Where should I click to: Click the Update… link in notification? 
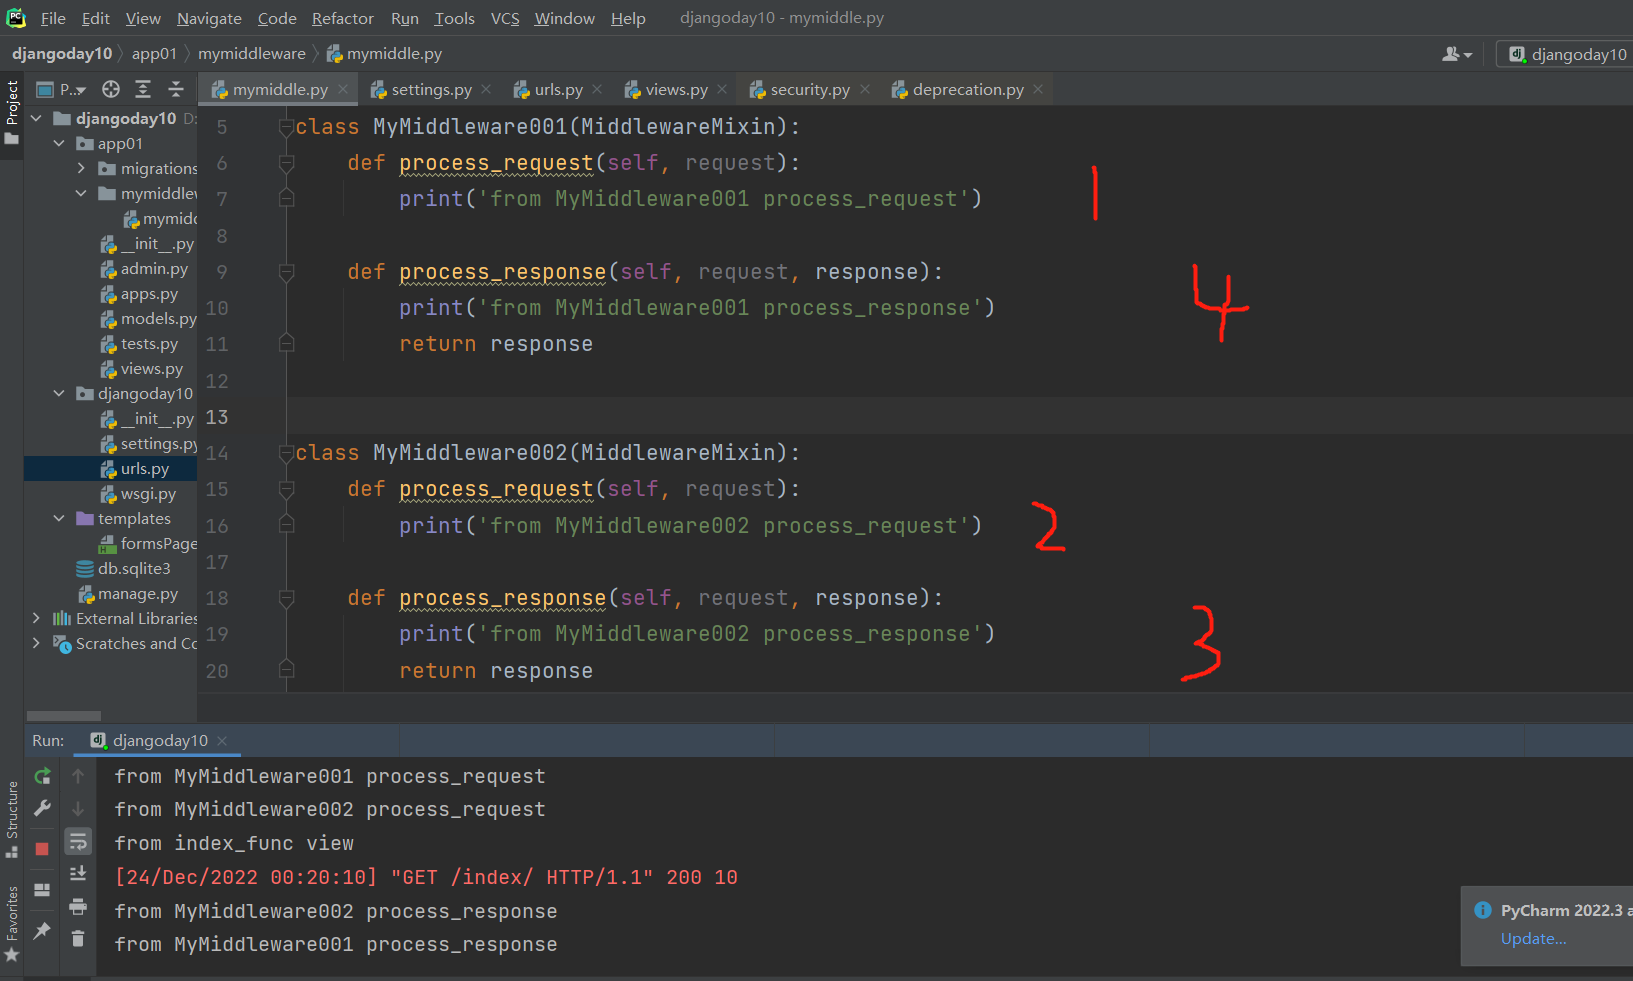pos(1533,938)
